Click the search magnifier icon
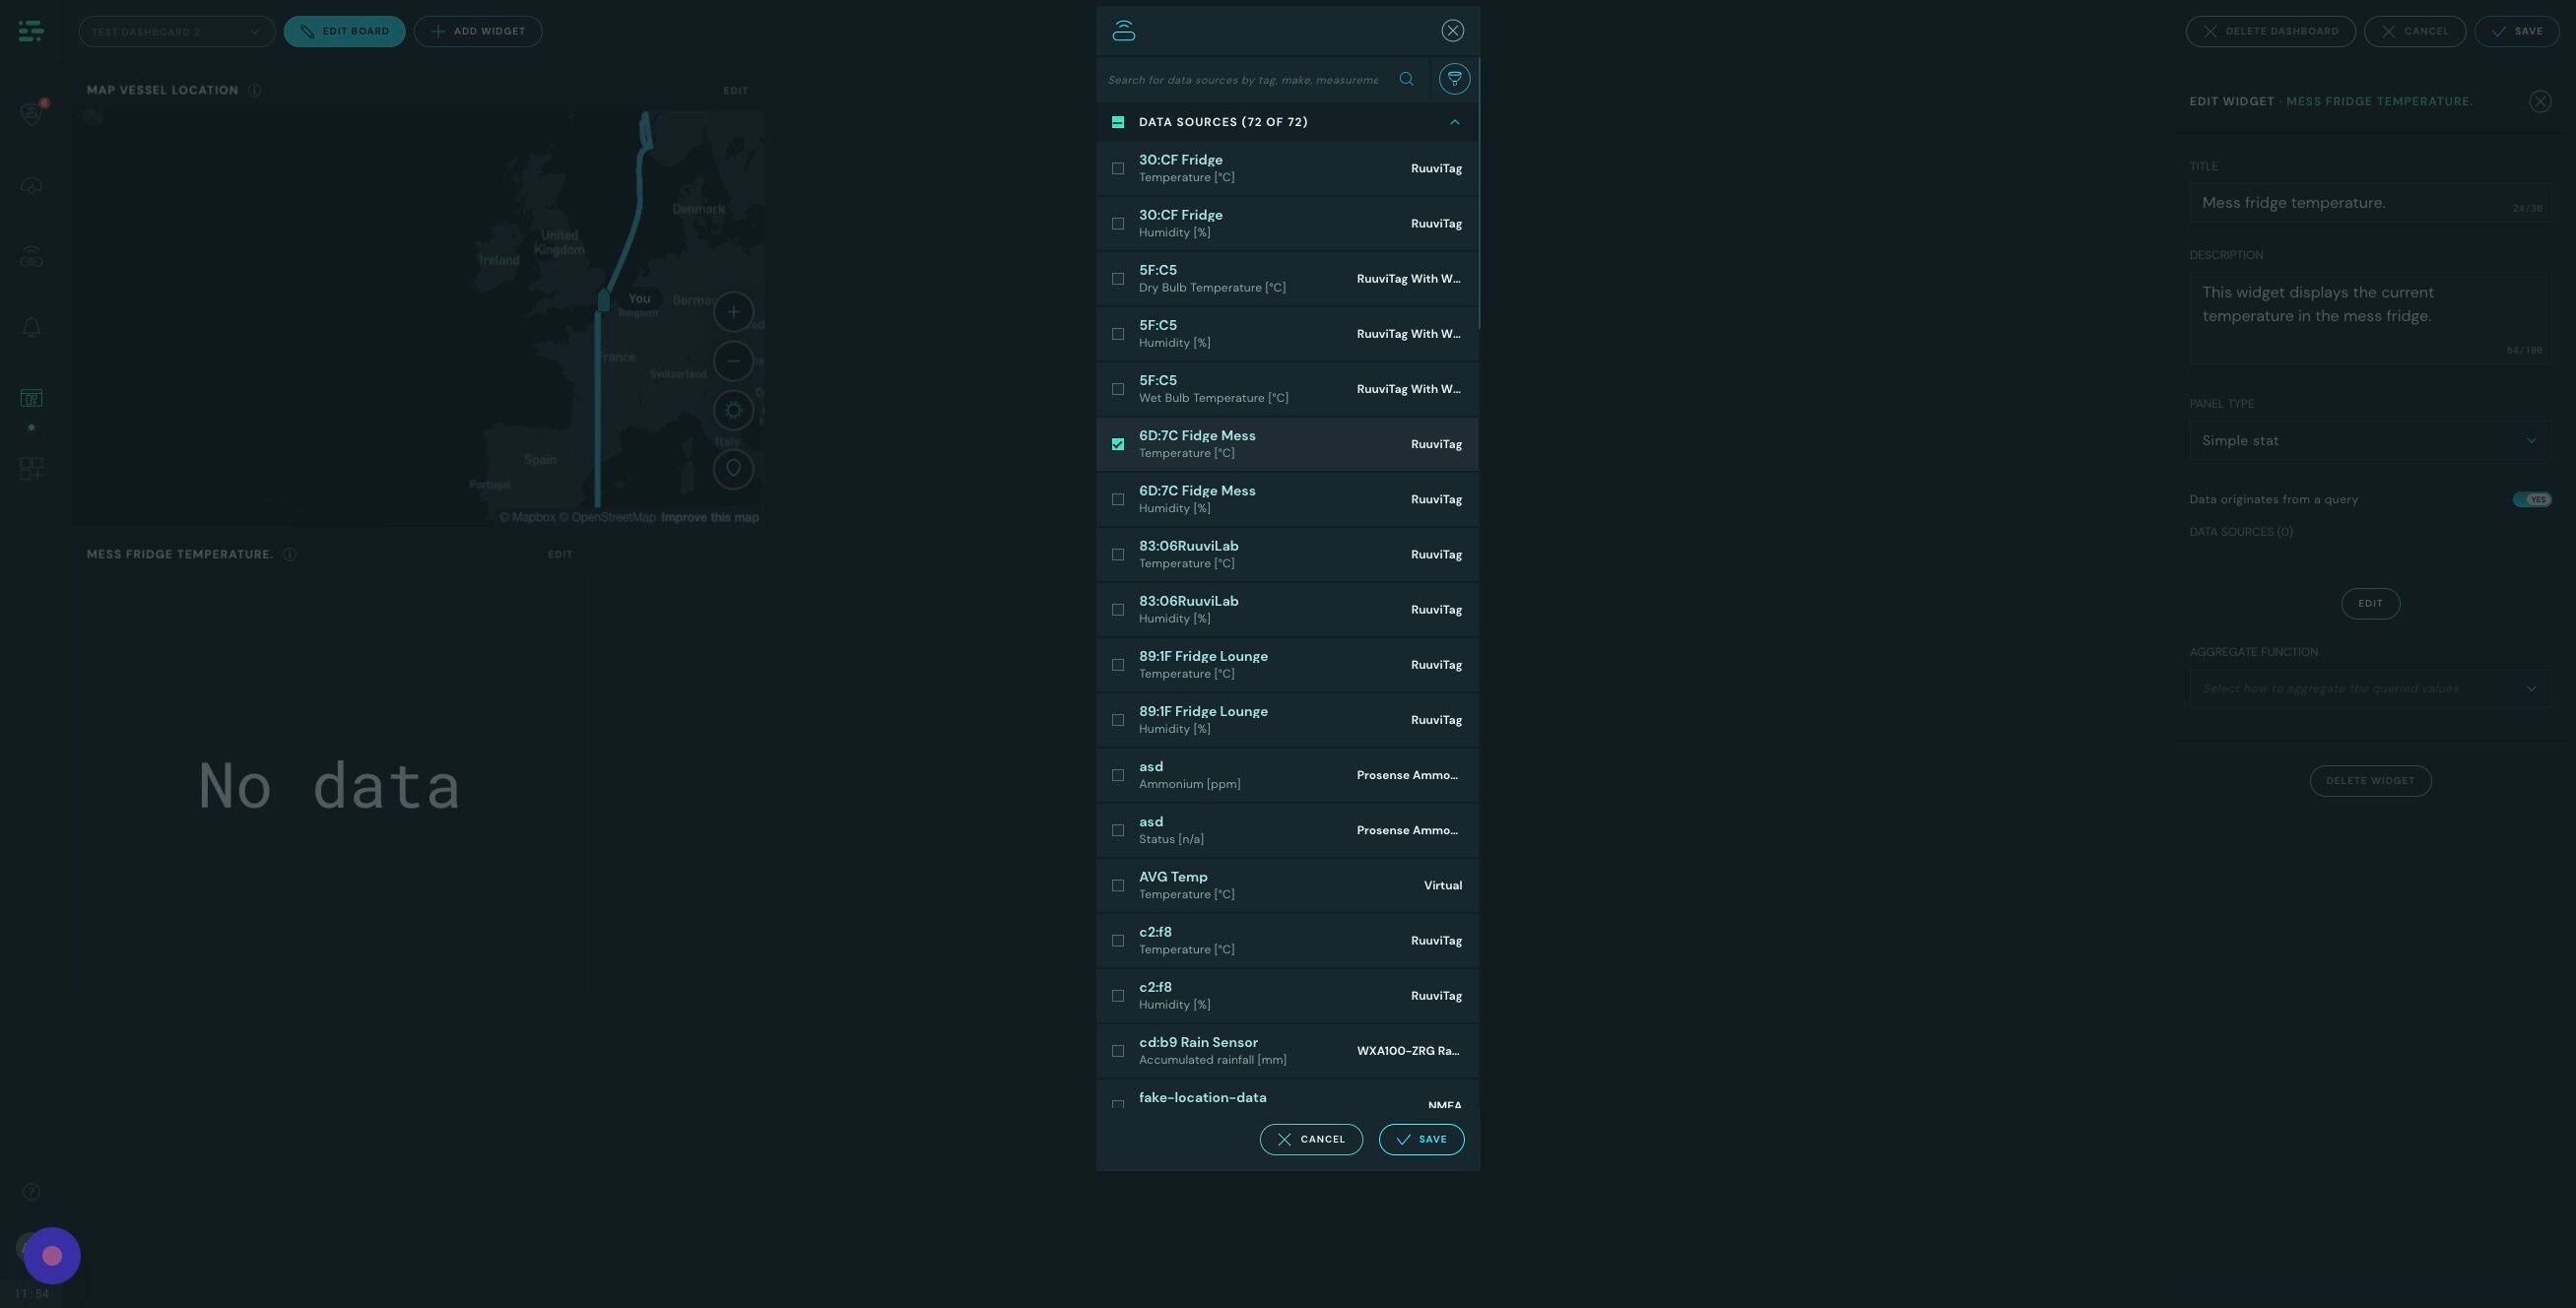The image size is (2576, 1308). (1406, 79)
